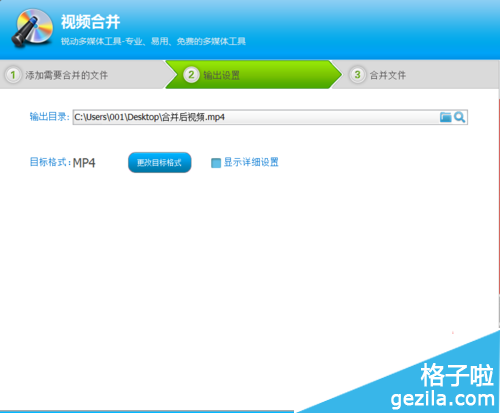Screen dimensions: 500x413
Task: Click the magnifier icon beside output path
Action: (460, 117)
